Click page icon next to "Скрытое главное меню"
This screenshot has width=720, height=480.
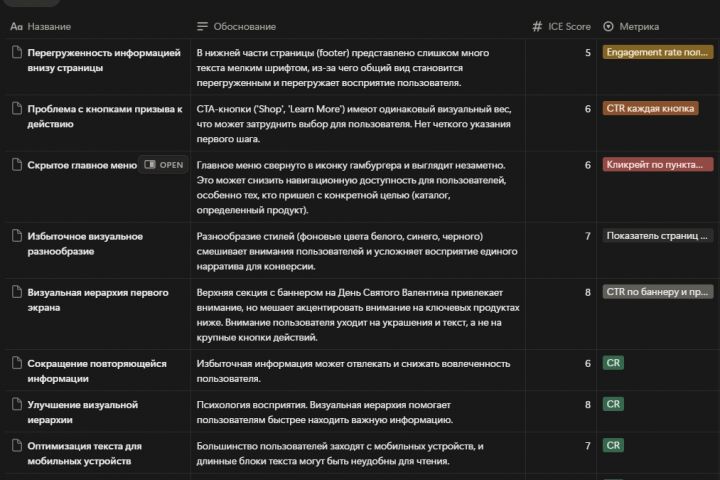[x=16, y=165]
